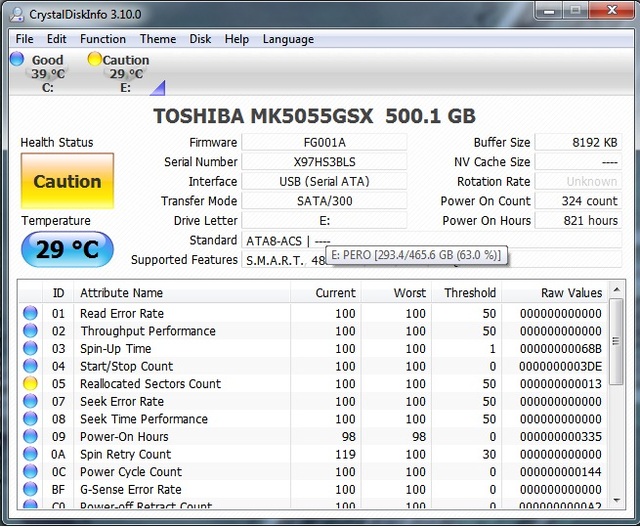This screenshot has width=640, height=527.
Task: Select the G-Sense Error Rate row text
Action: (x=131, y=489)
